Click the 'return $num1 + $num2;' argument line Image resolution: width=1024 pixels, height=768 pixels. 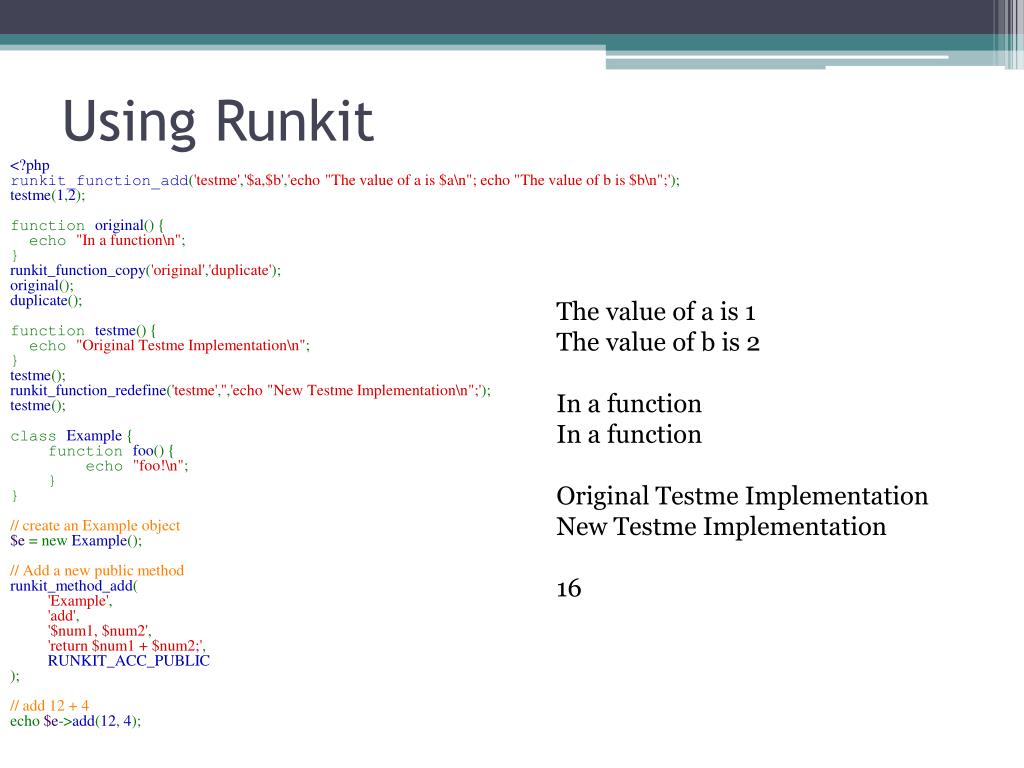(127, 646)
